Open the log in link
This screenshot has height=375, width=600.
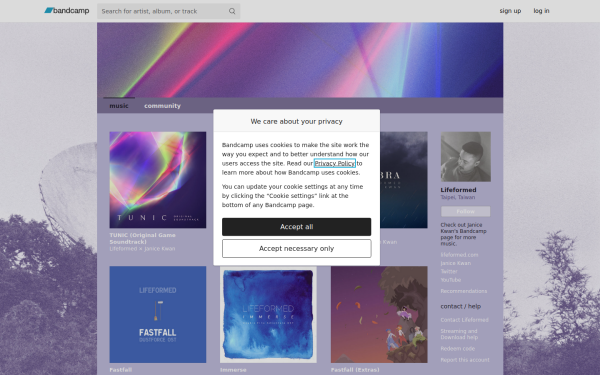[541, 11]
